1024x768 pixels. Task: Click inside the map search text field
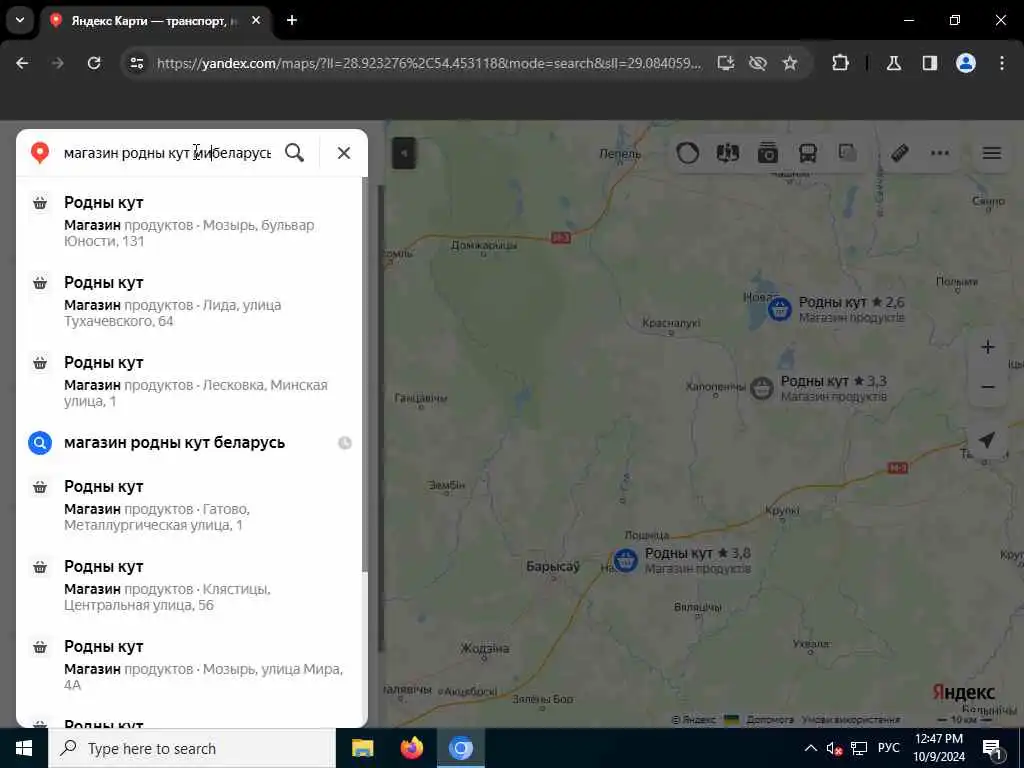pos(167,153)
